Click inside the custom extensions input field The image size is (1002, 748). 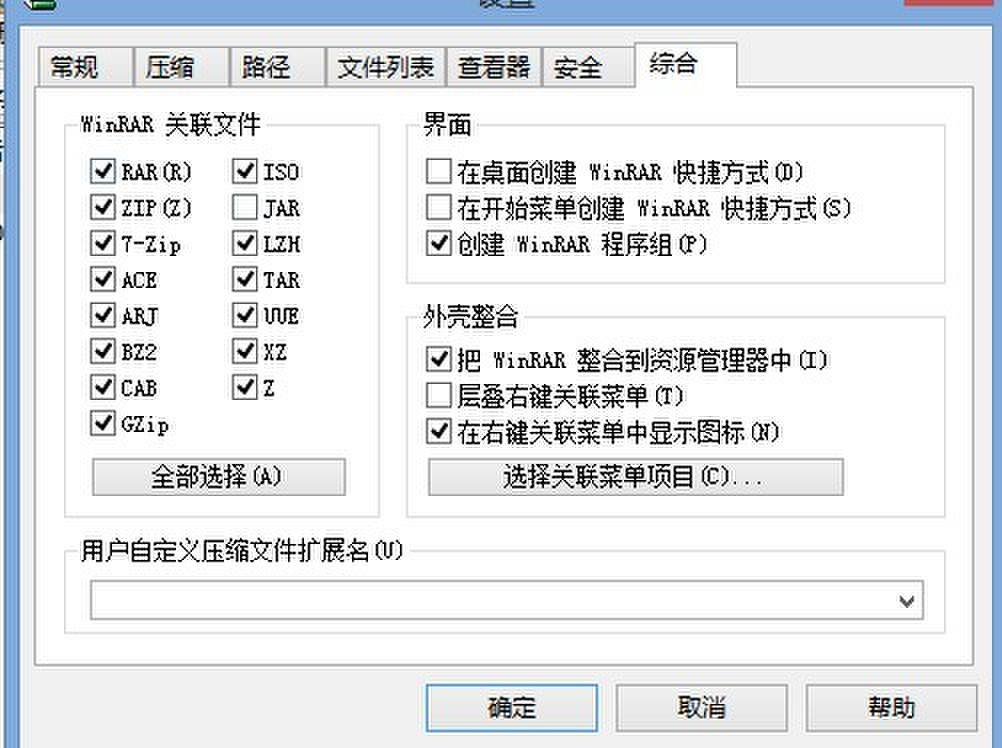[450, 600]
